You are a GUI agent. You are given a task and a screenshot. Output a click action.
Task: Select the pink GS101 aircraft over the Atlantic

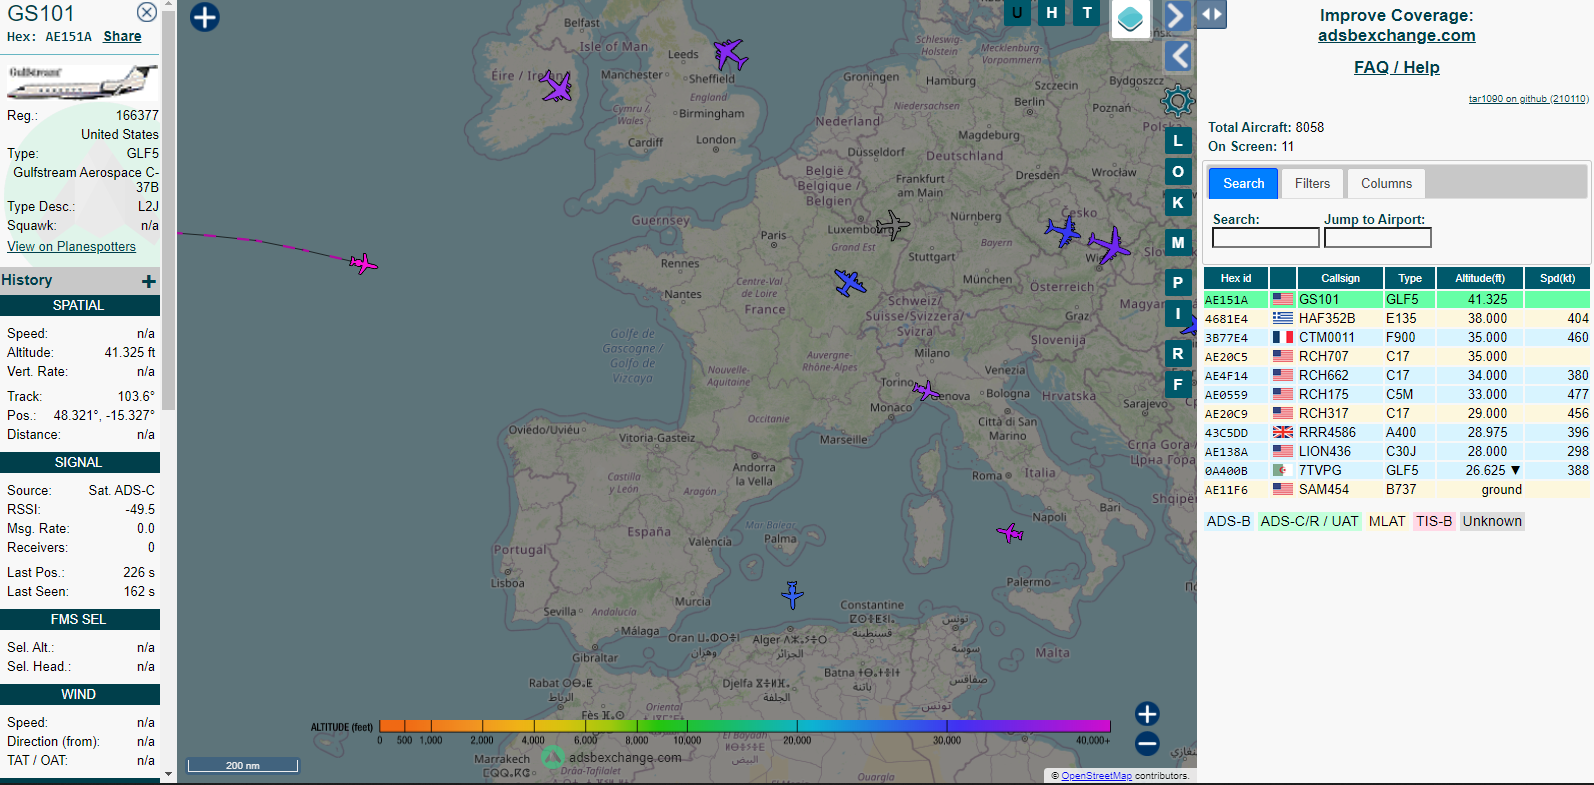click(x=363, y=264)
